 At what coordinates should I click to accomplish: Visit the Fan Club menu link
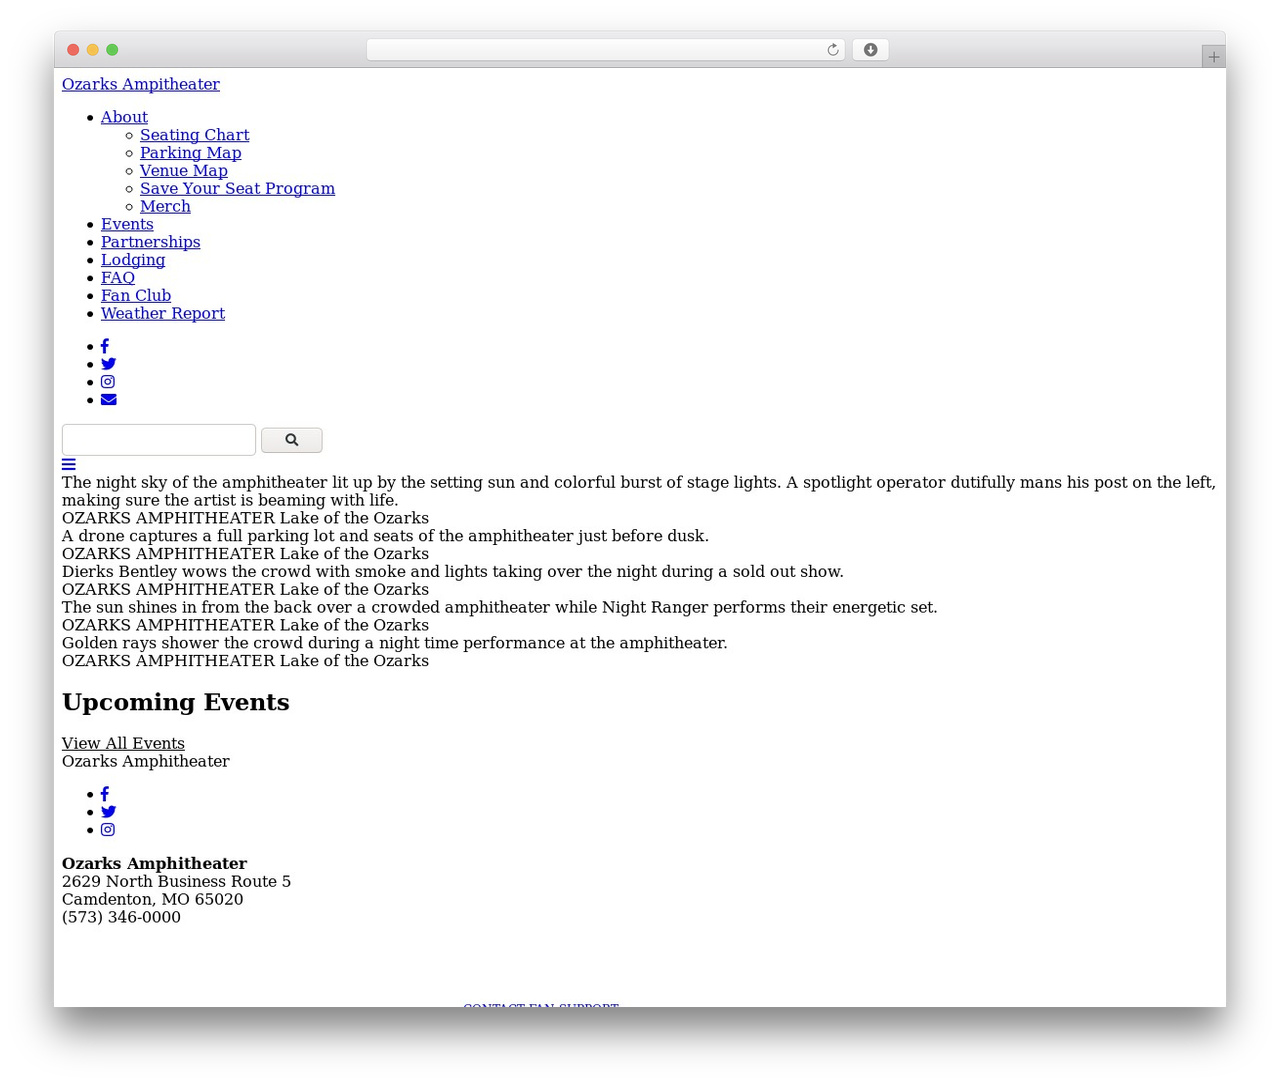136,296
